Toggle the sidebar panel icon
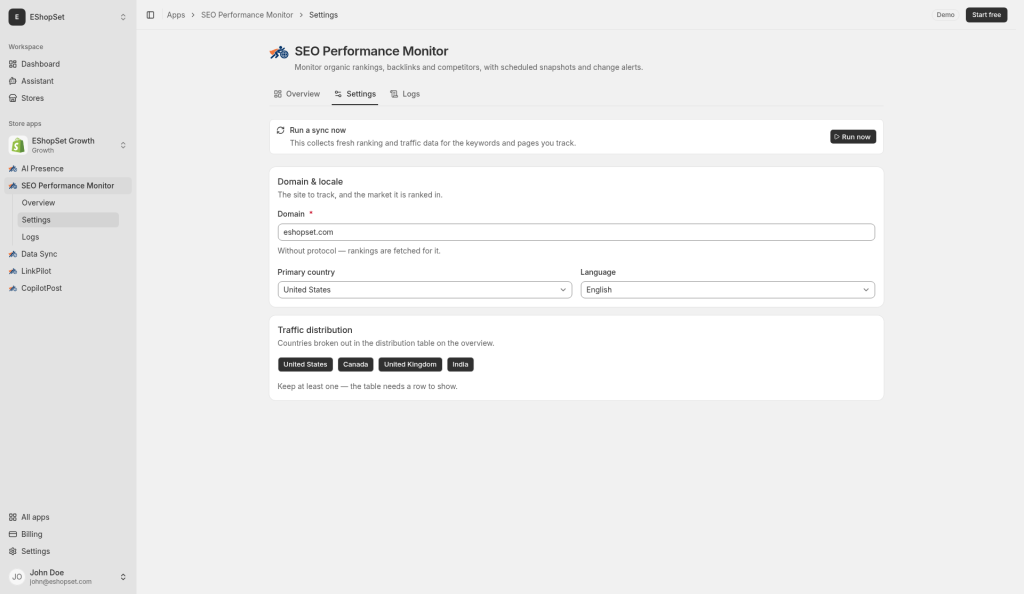Viewport: 1024px width, 594px height. [x=150, y=15]
